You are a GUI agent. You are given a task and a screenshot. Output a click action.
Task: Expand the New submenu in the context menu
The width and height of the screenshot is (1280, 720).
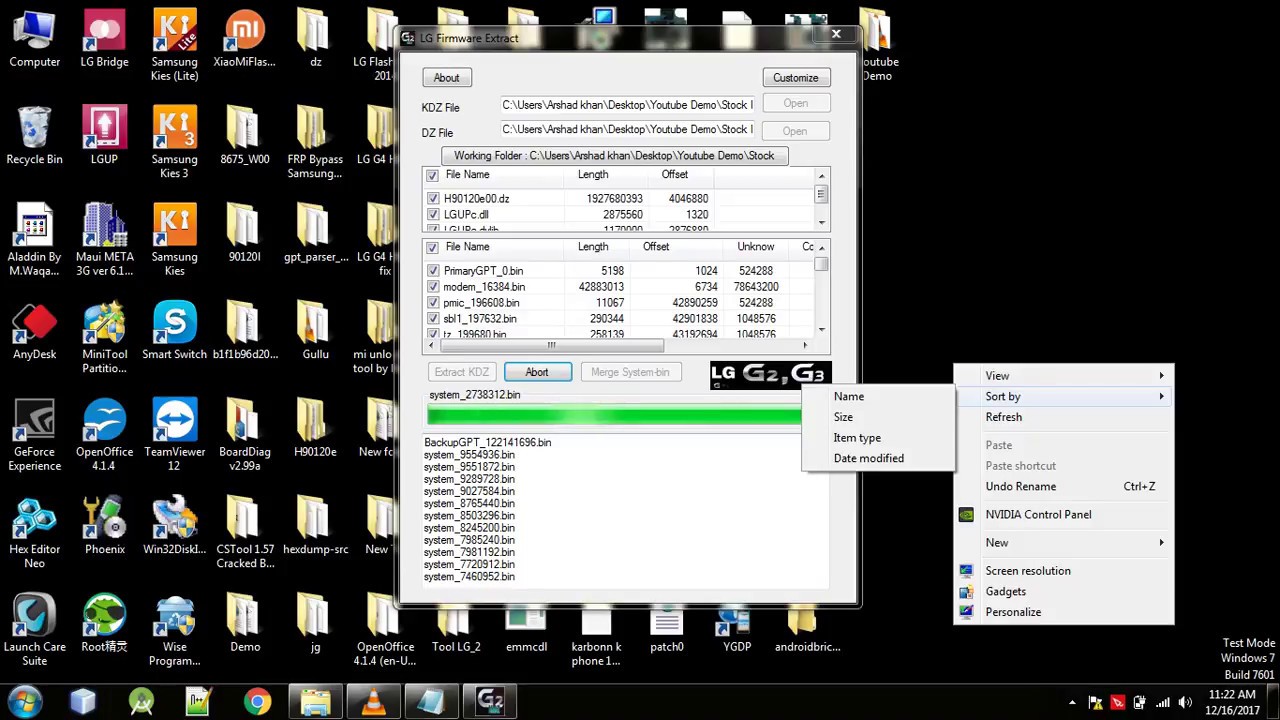[x=1063, y=543]
